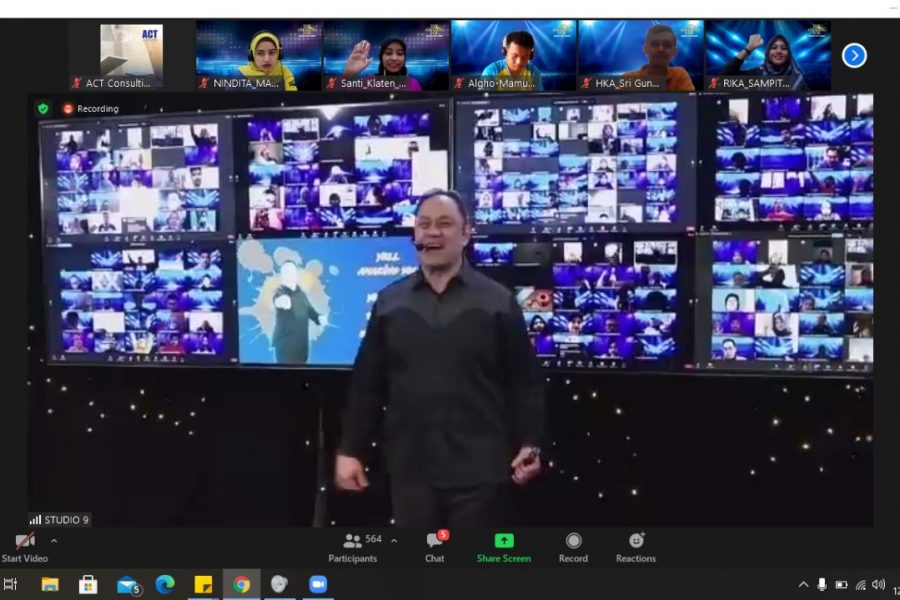Viewport: 900px width, 600px height.
Task: Start recording with the Record button
Action: tap(573, 546)
